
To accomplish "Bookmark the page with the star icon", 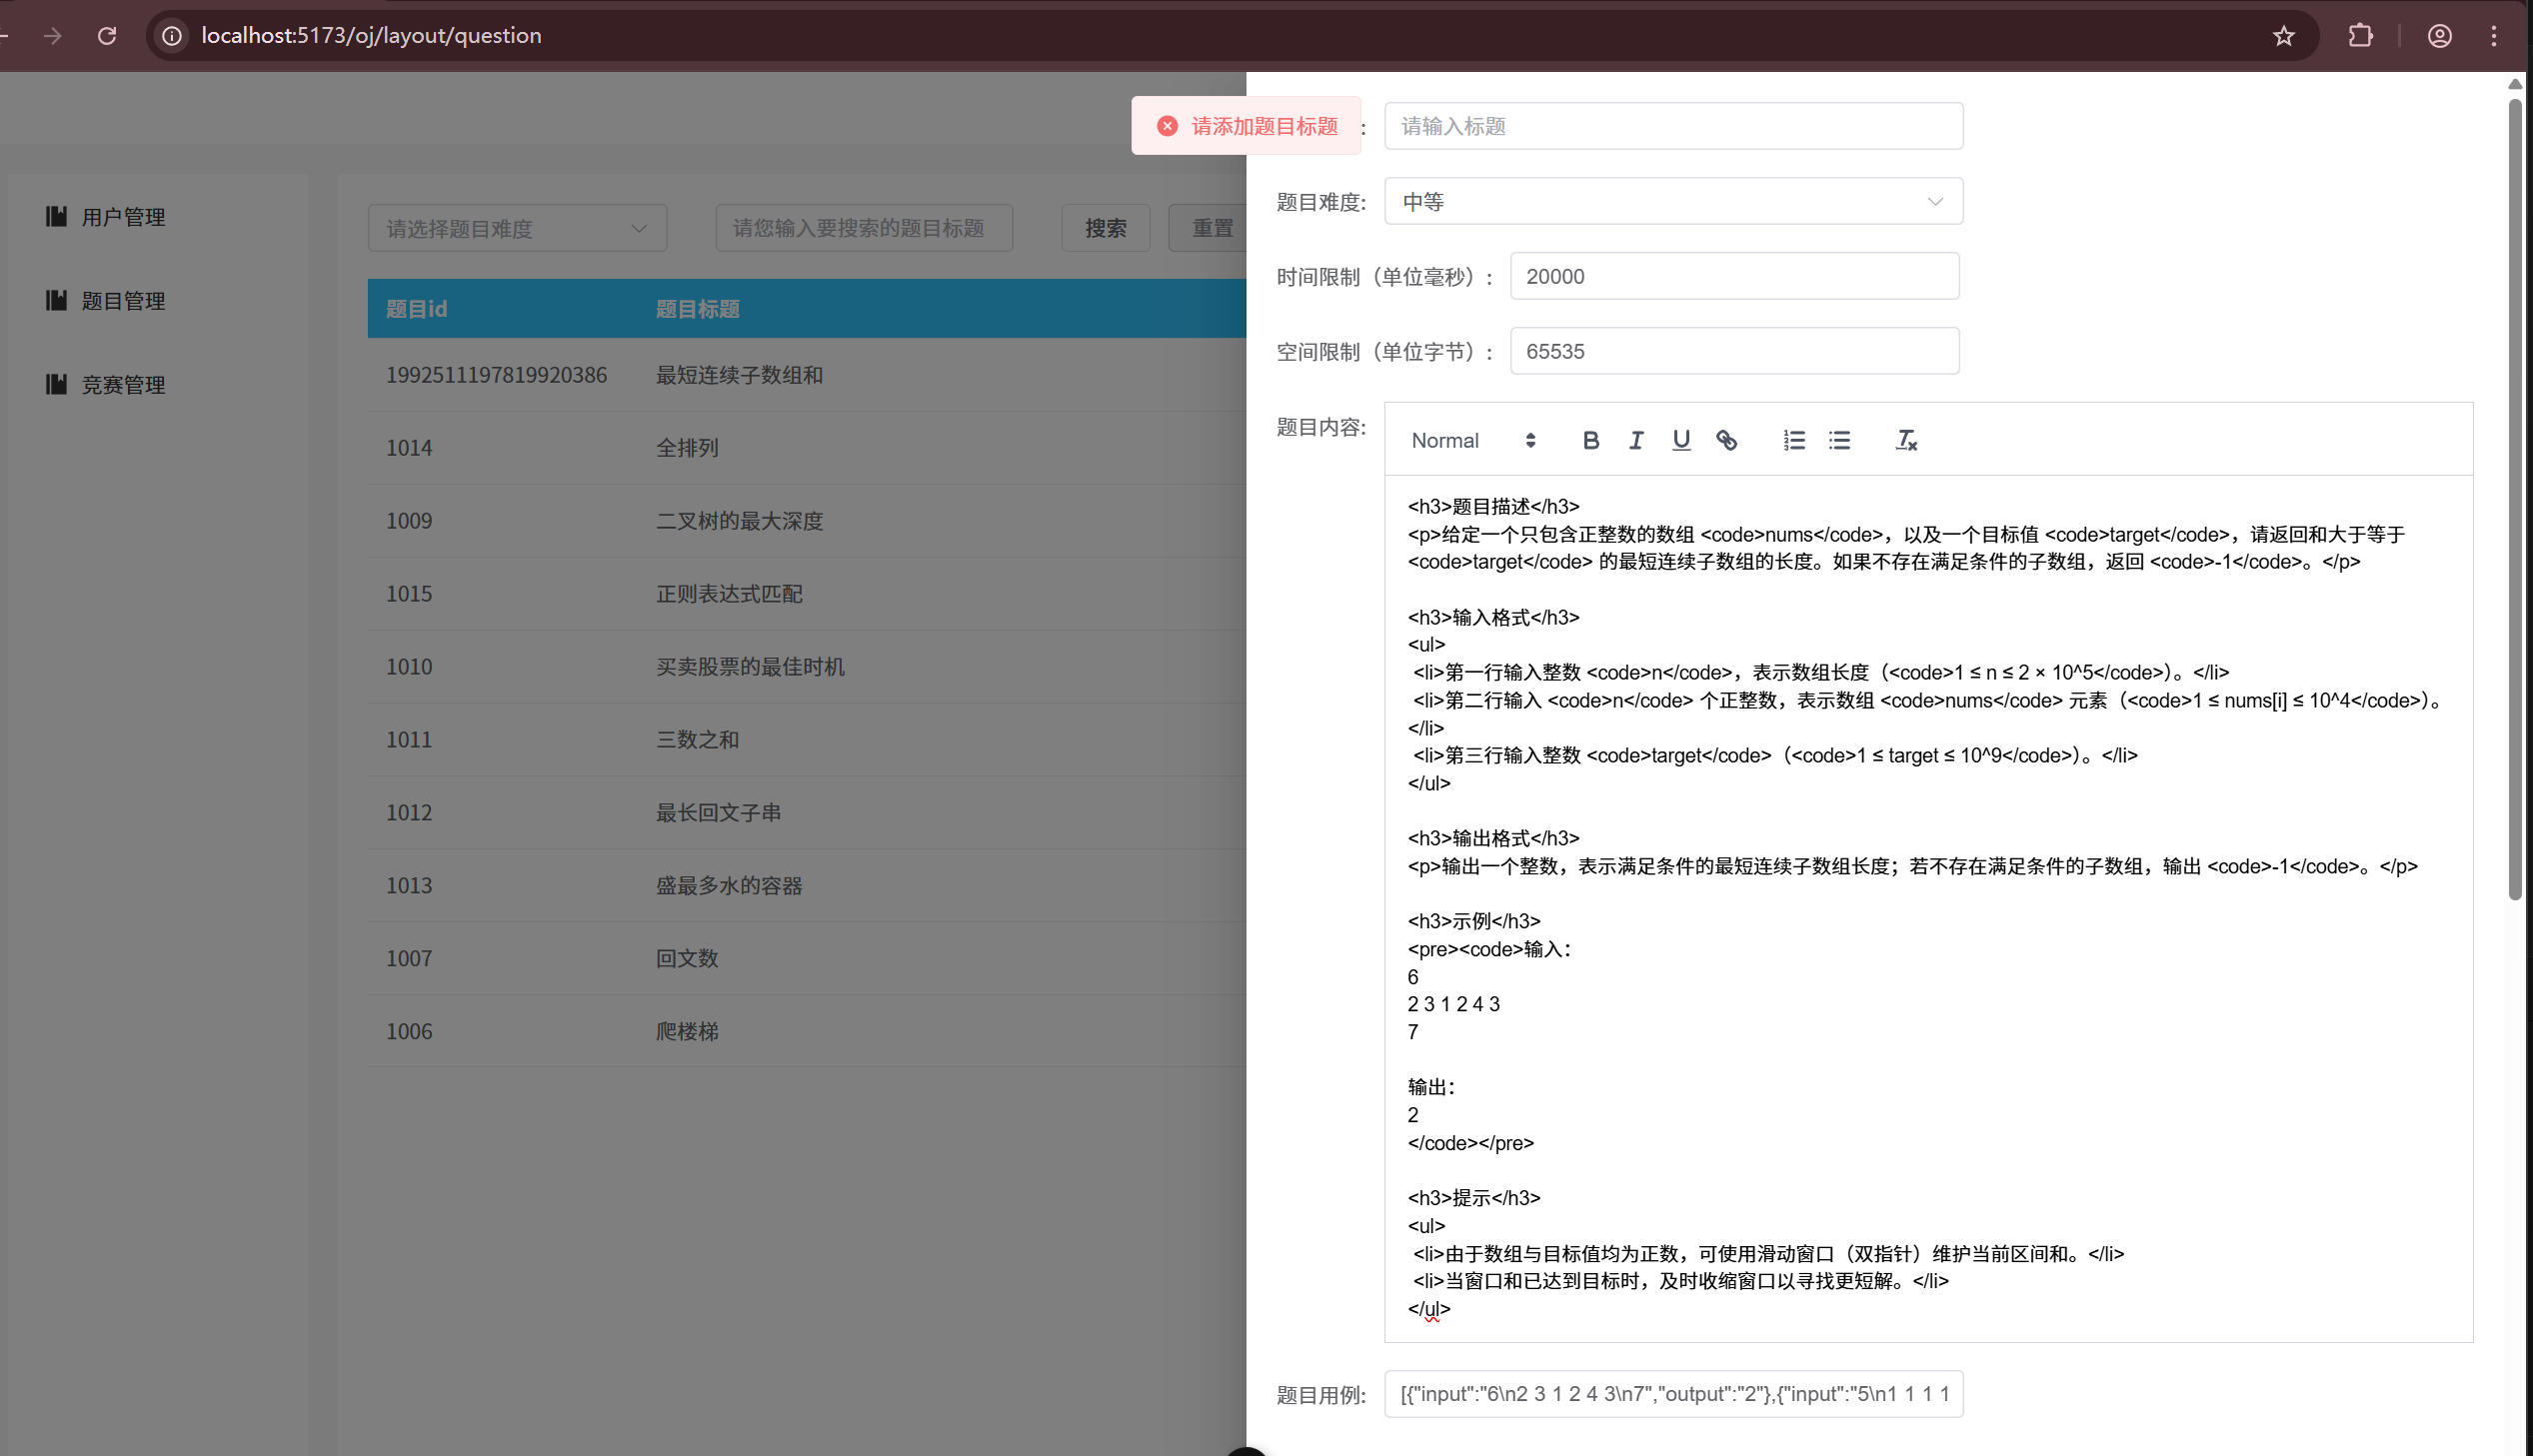I will (2283, 35).
